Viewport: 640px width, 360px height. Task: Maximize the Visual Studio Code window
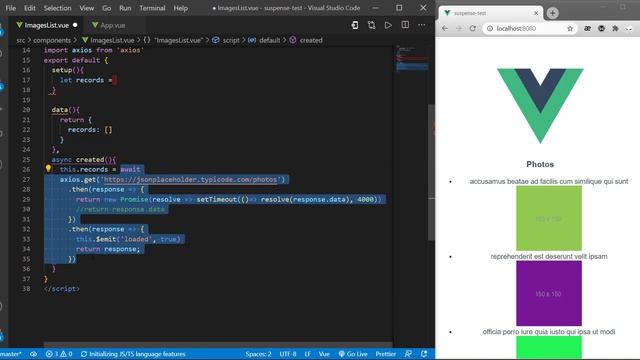point(399,8)
